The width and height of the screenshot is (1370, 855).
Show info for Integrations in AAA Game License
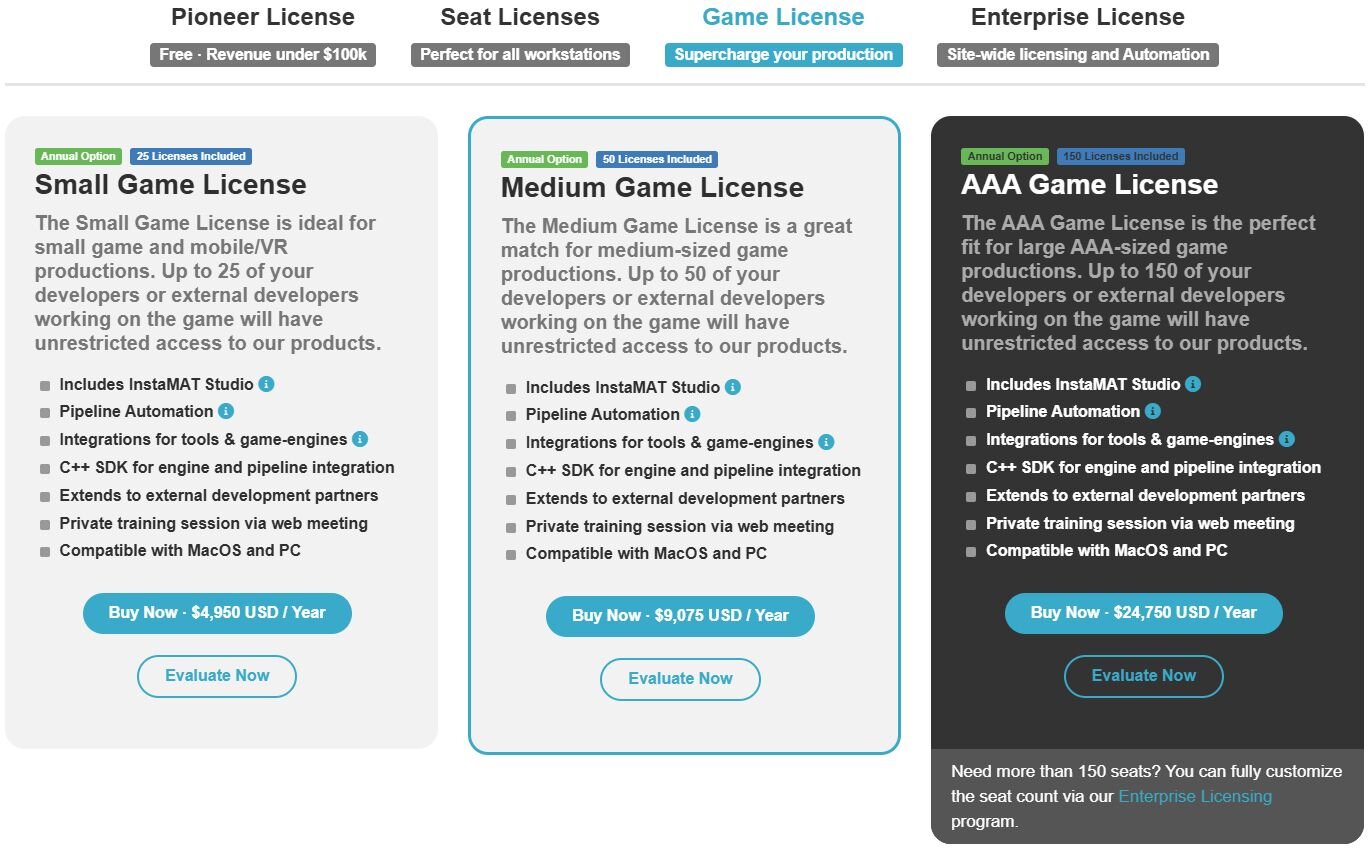click(1287, 439)
